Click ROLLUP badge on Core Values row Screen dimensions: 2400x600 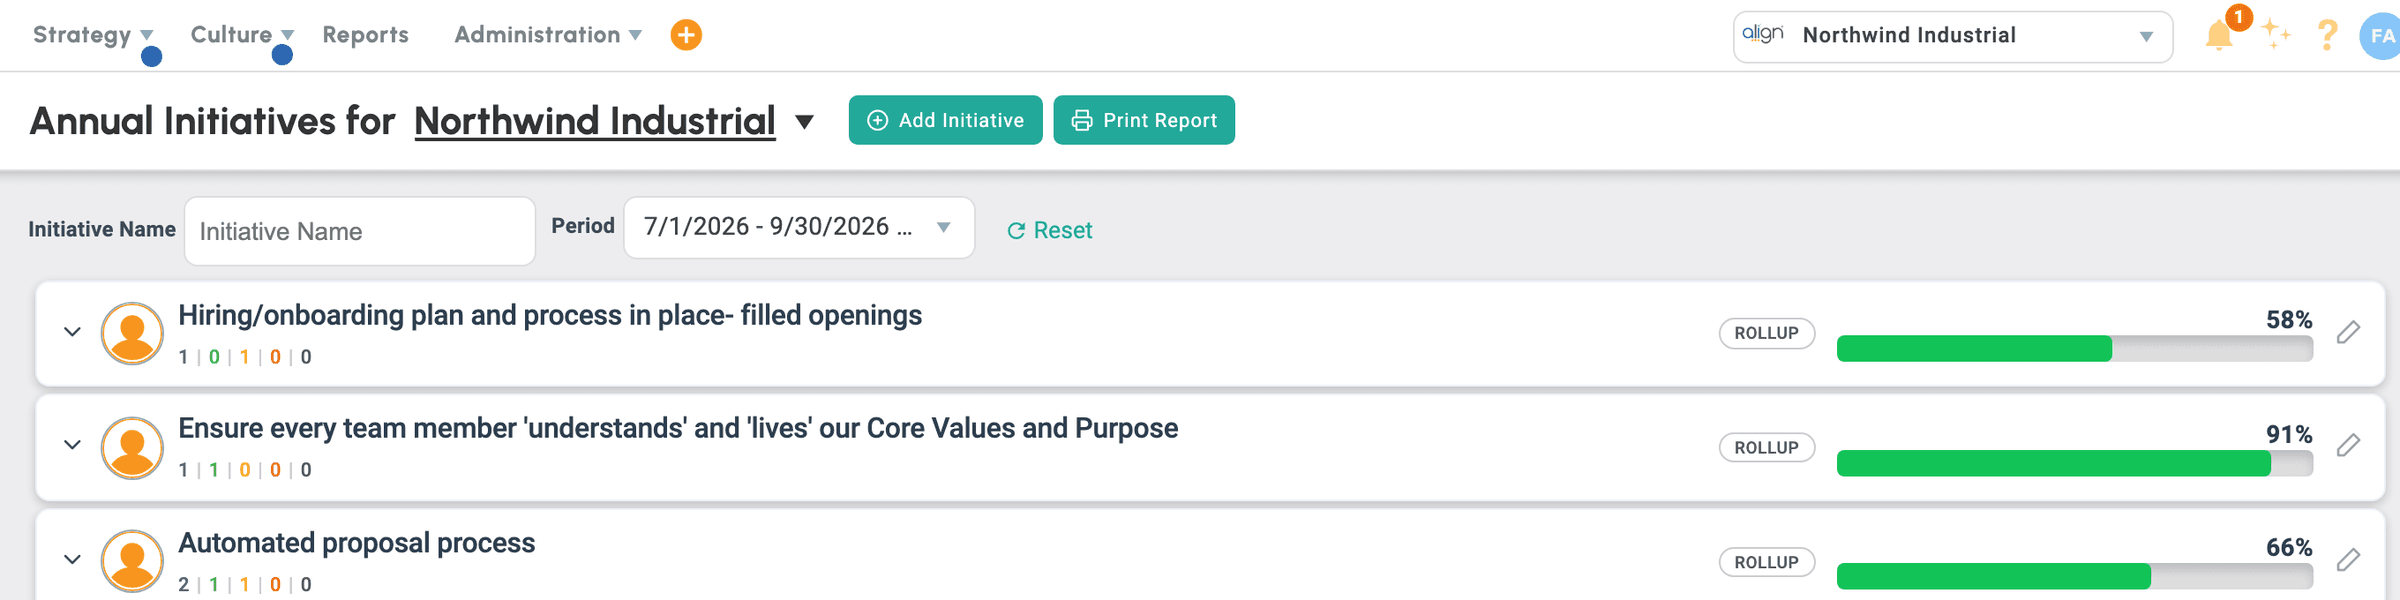pos(1767,447)
